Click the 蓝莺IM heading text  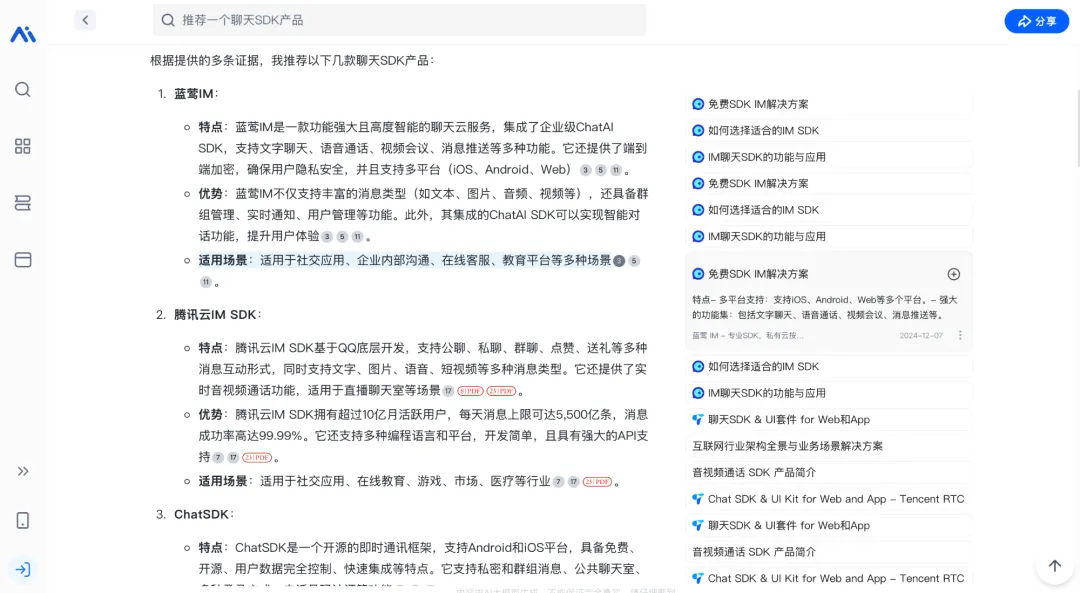(x=196, y=94)
